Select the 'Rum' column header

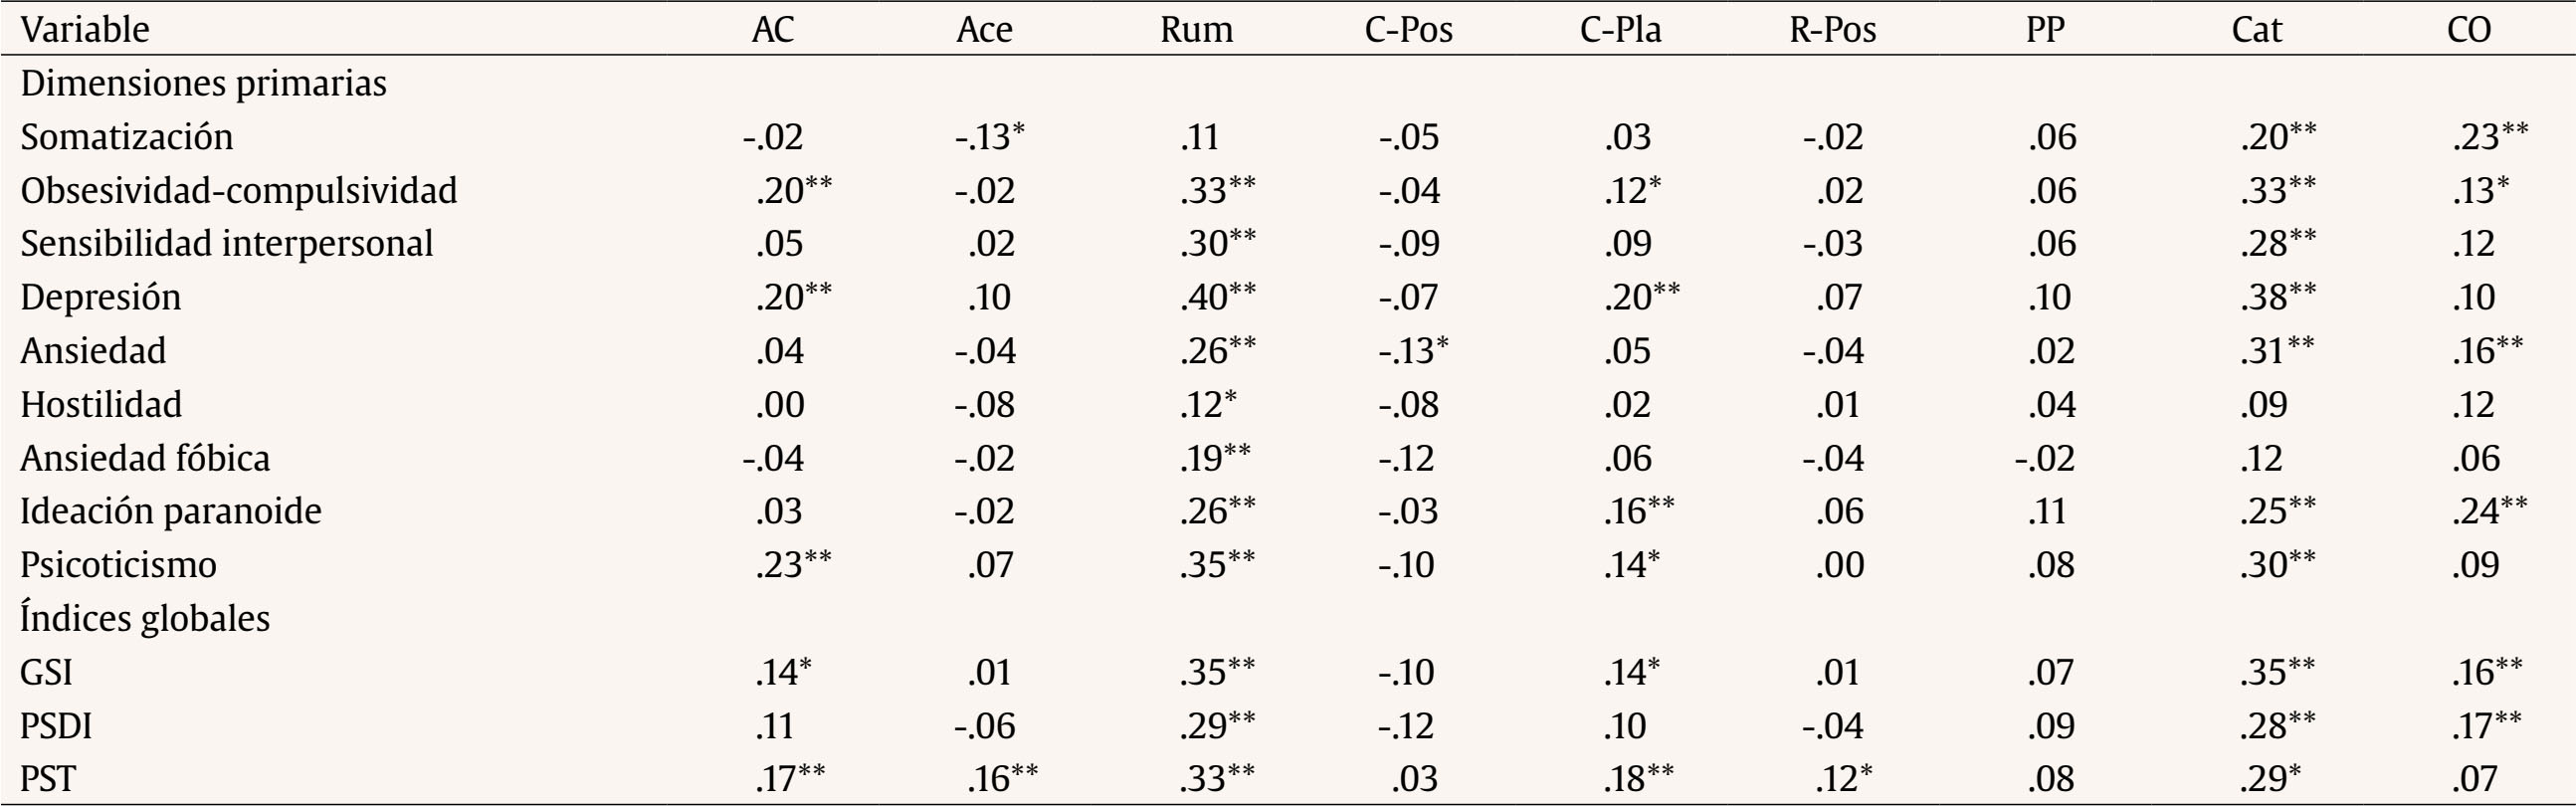1196,30
